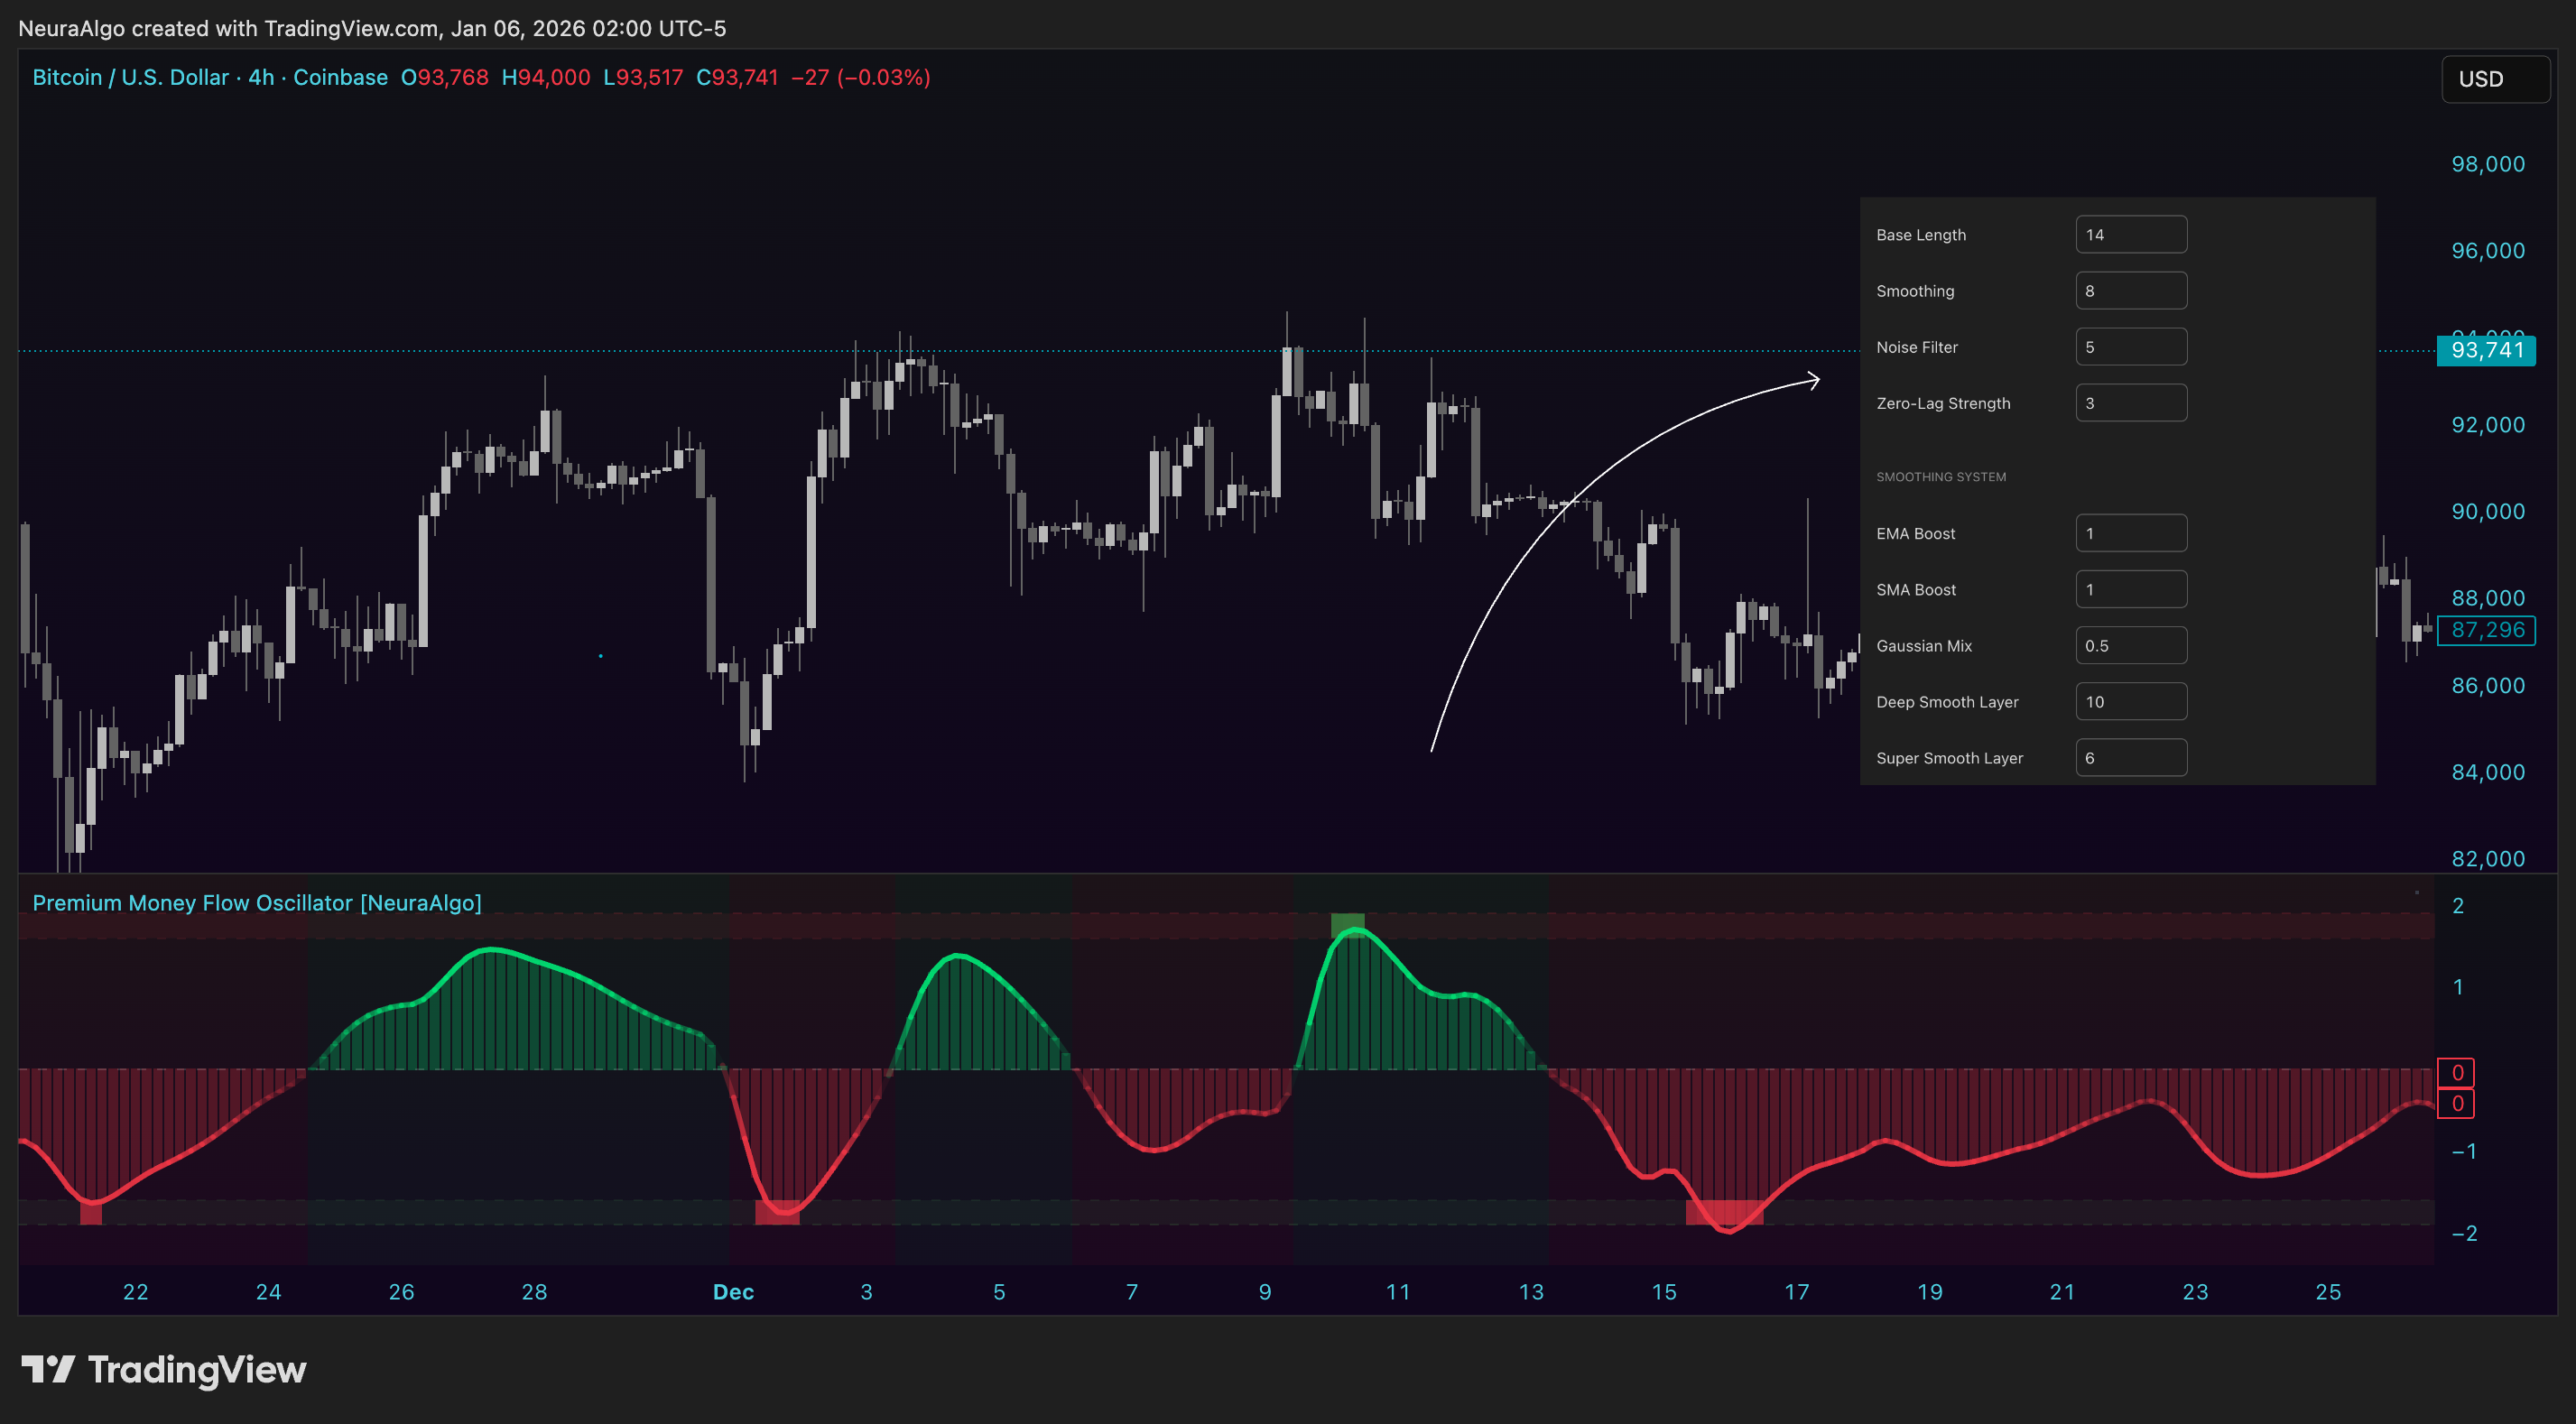Click the 84,000 price scale label
The height and width of the screenshot is (1424, 2576).
click(x=2488, y=772)
